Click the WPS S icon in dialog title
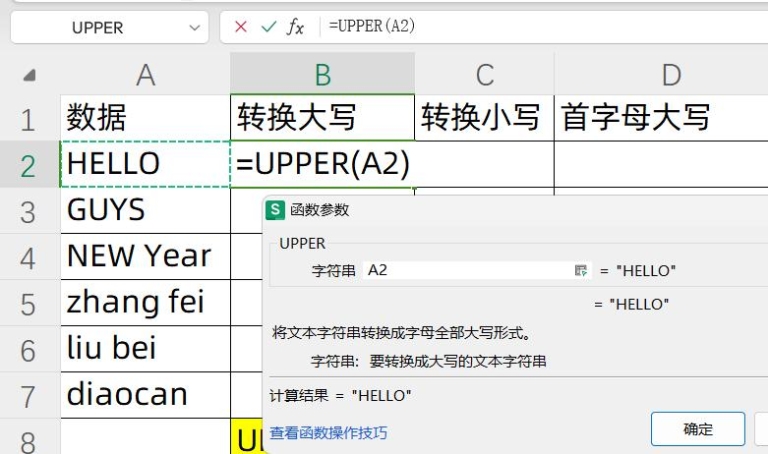Image resolution: width=768 pixels, height=454 pixels. tap(275, 210)
